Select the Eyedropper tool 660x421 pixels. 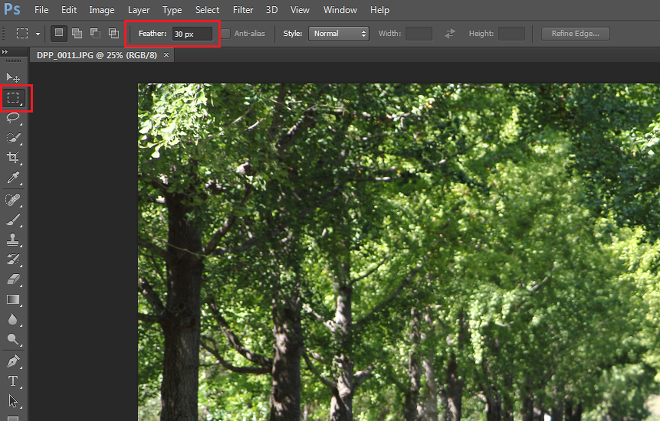coord(13,178)
